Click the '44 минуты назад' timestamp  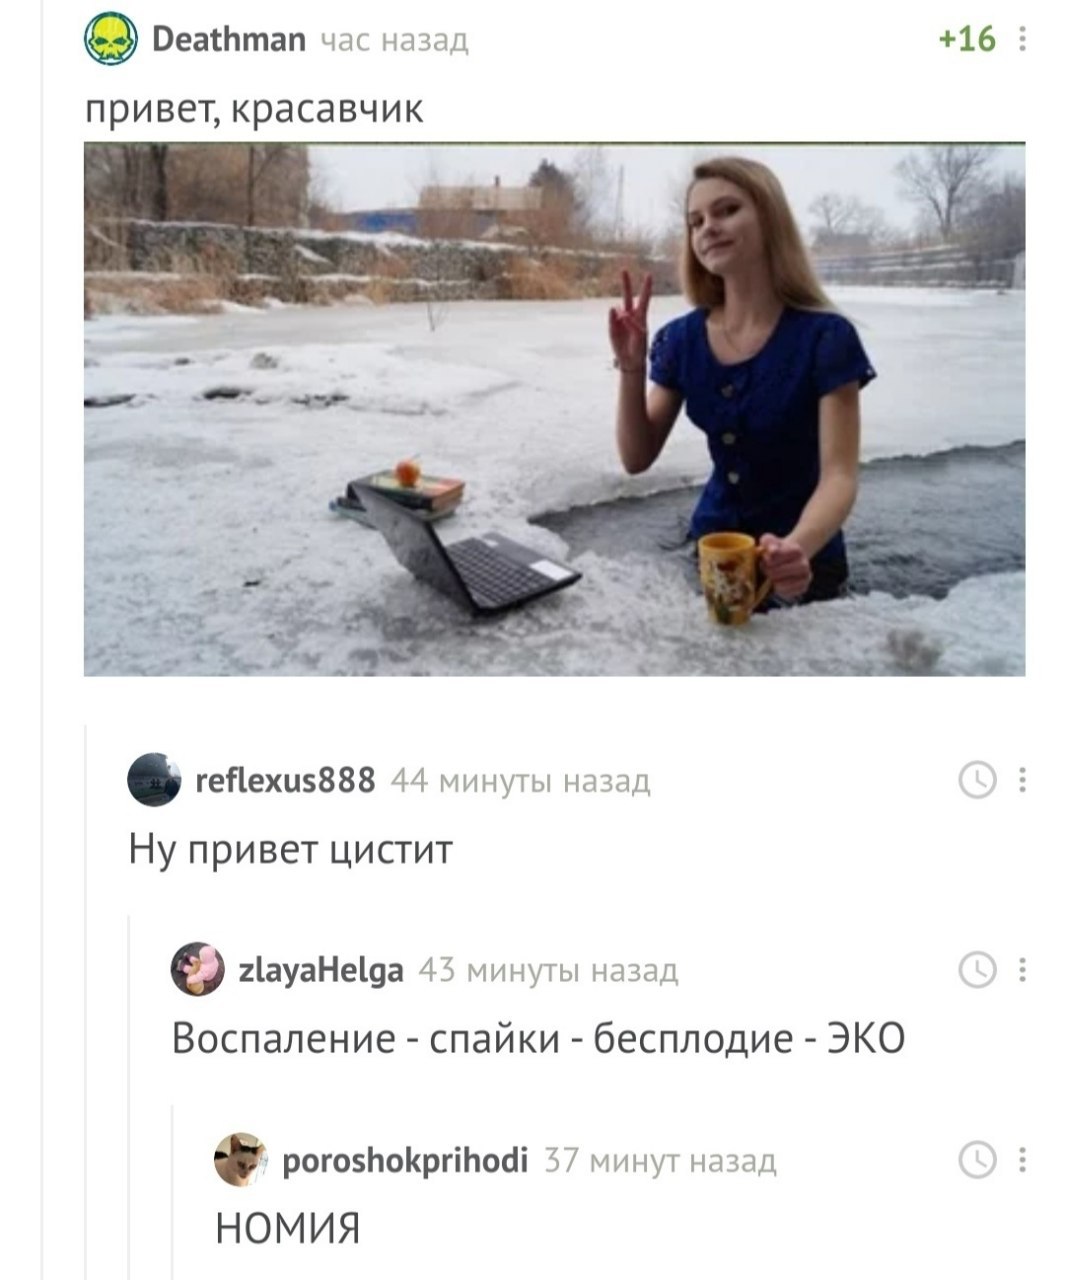[520, 780]
